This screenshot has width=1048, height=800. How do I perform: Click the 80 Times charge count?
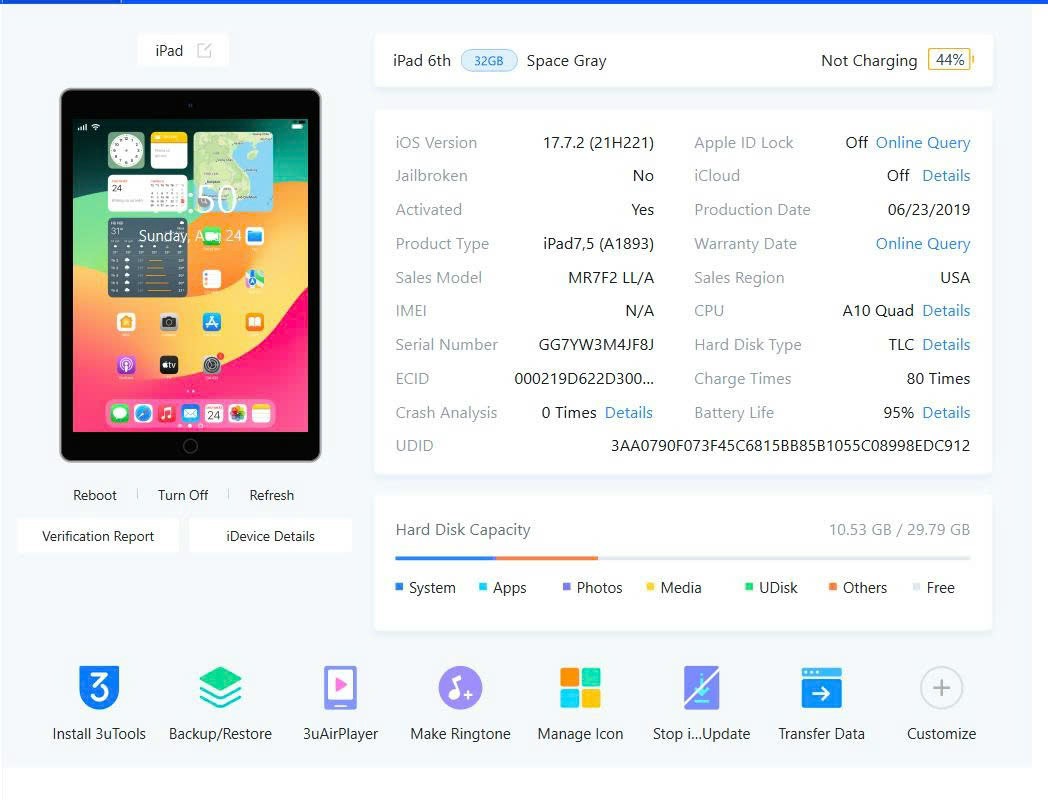938,379
